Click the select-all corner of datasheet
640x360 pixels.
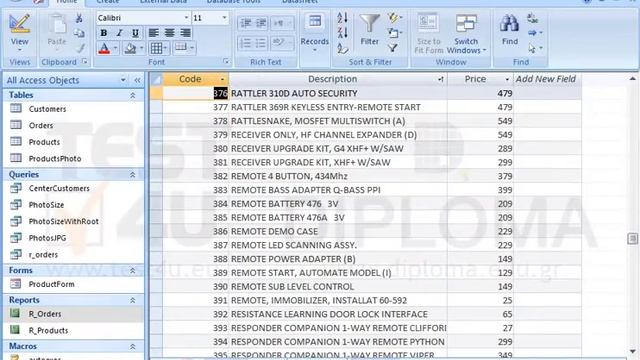pyautogui.click(x=156, y=79)
